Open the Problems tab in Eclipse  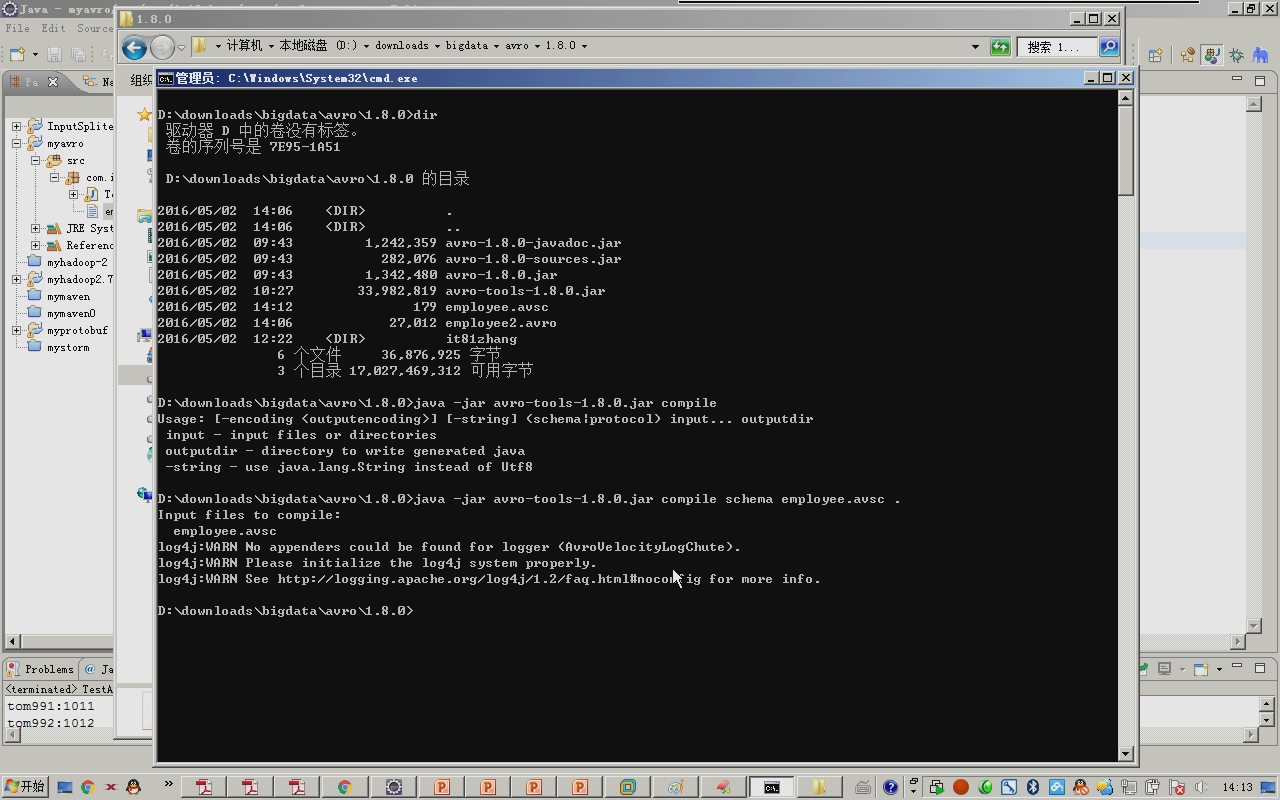point(40,669)
